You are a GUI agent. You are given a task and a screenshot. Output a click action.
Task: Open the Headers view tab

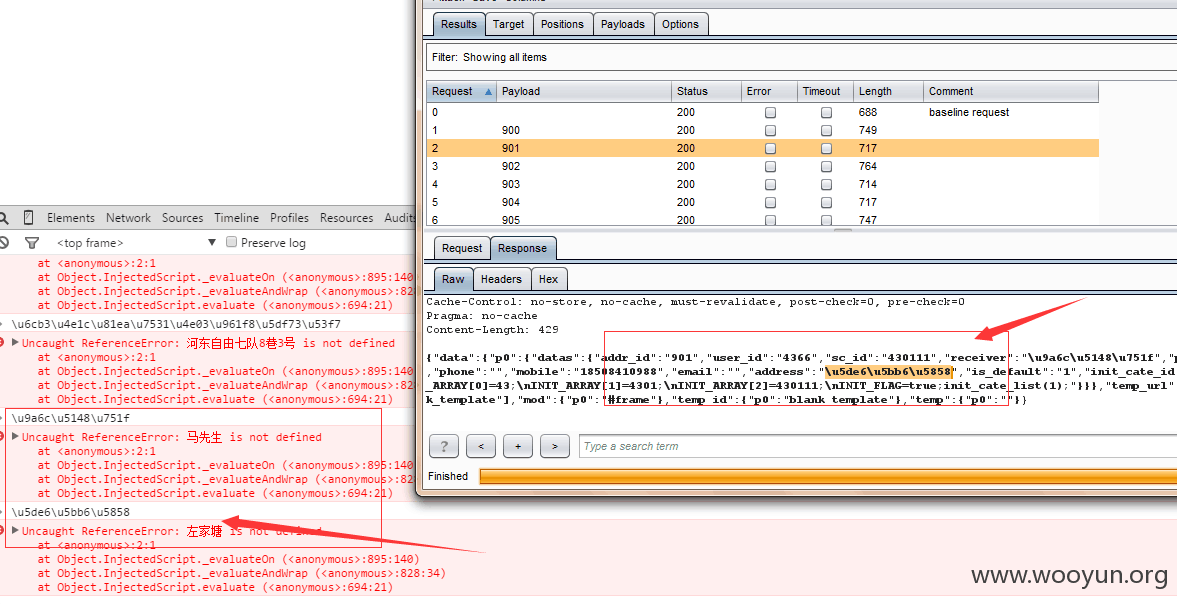coord(501,279)
